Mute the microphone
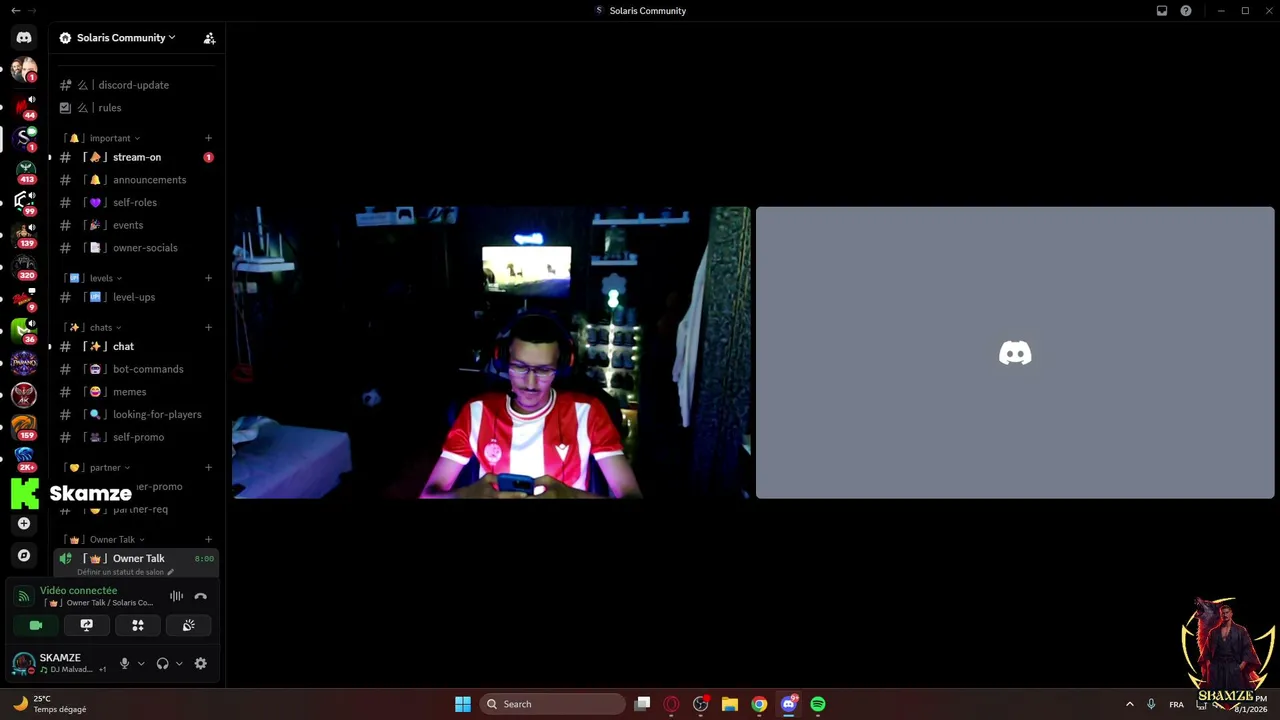Image resolution: width=1280 pixels, height=720 pixels. click(124, 663)
